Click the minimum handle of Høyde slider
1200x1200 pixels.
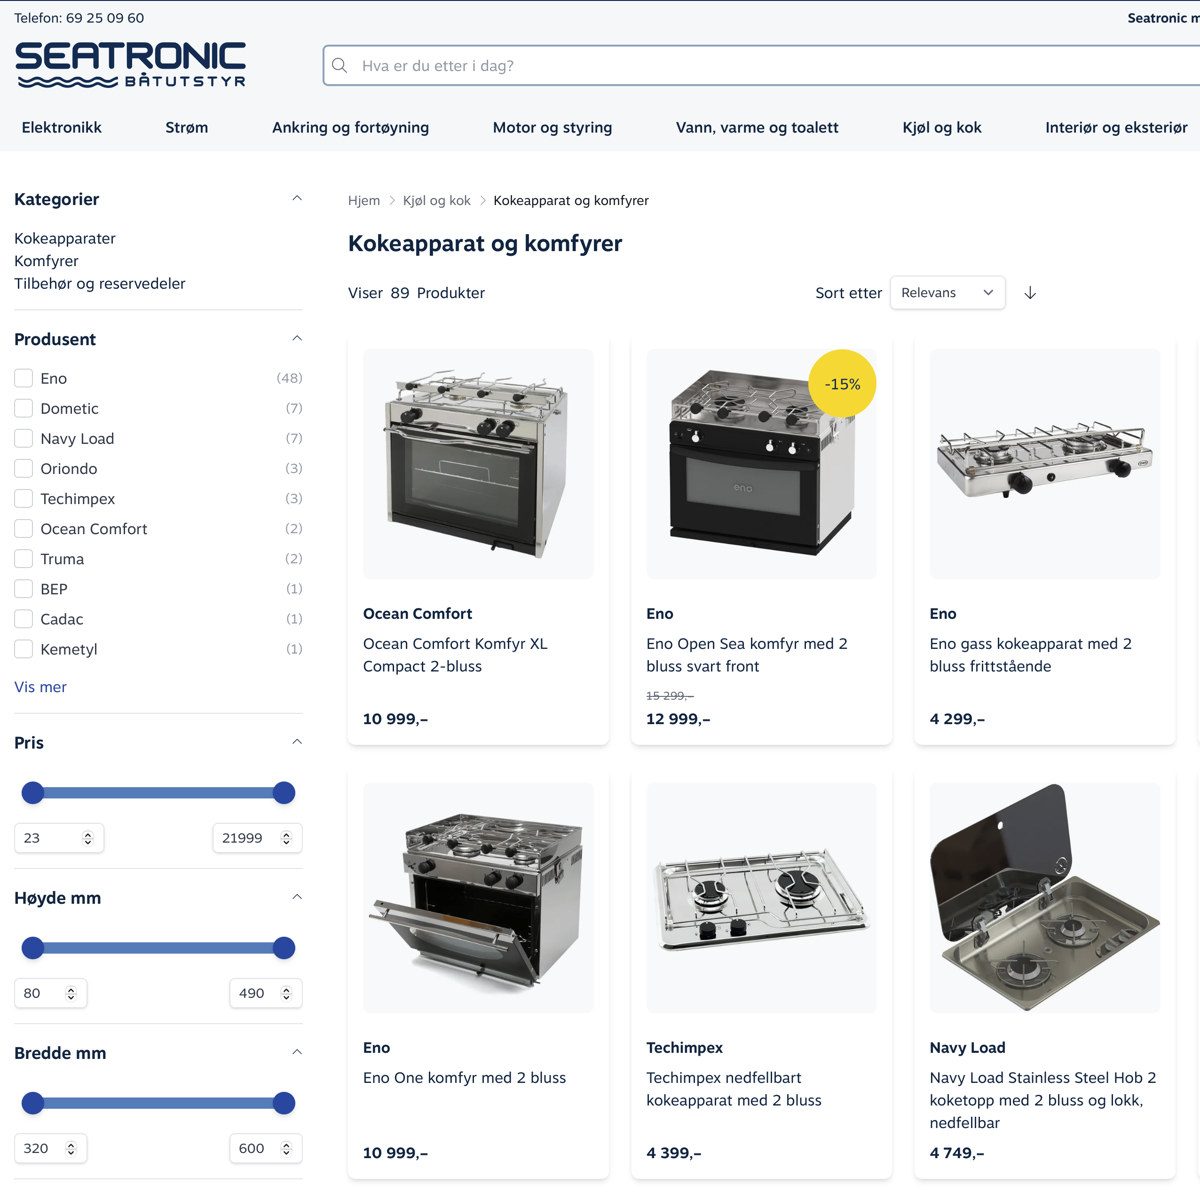(x=33, y=948)
